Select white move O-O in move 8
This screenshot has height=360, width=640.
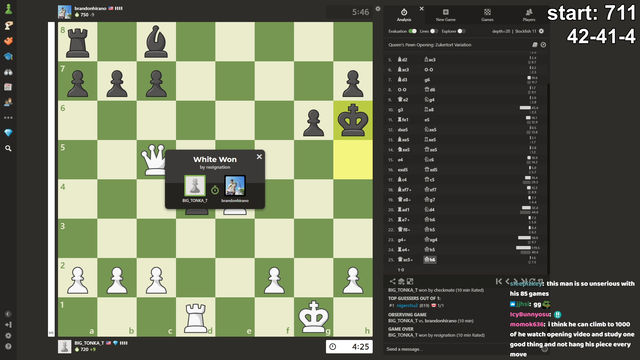(x=402, y=89)
